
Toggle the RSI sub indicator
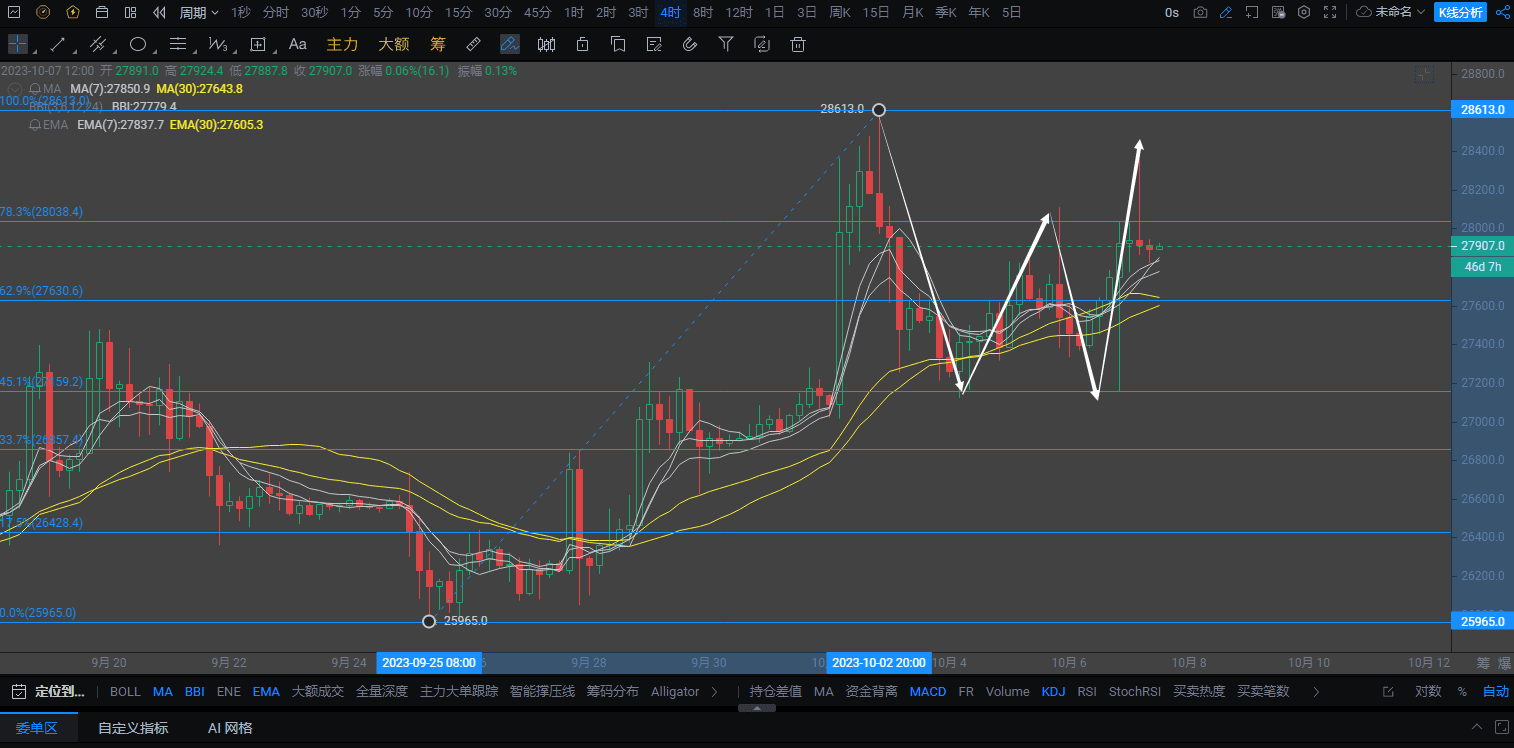click(1087, 691)
